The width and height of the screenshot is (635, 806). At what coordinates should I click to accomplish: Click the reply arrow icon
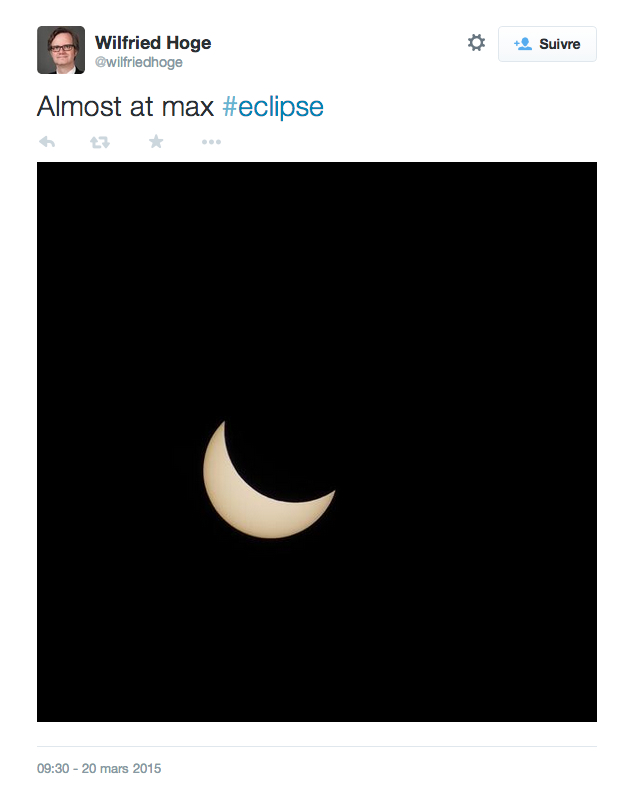pos(47,142)
